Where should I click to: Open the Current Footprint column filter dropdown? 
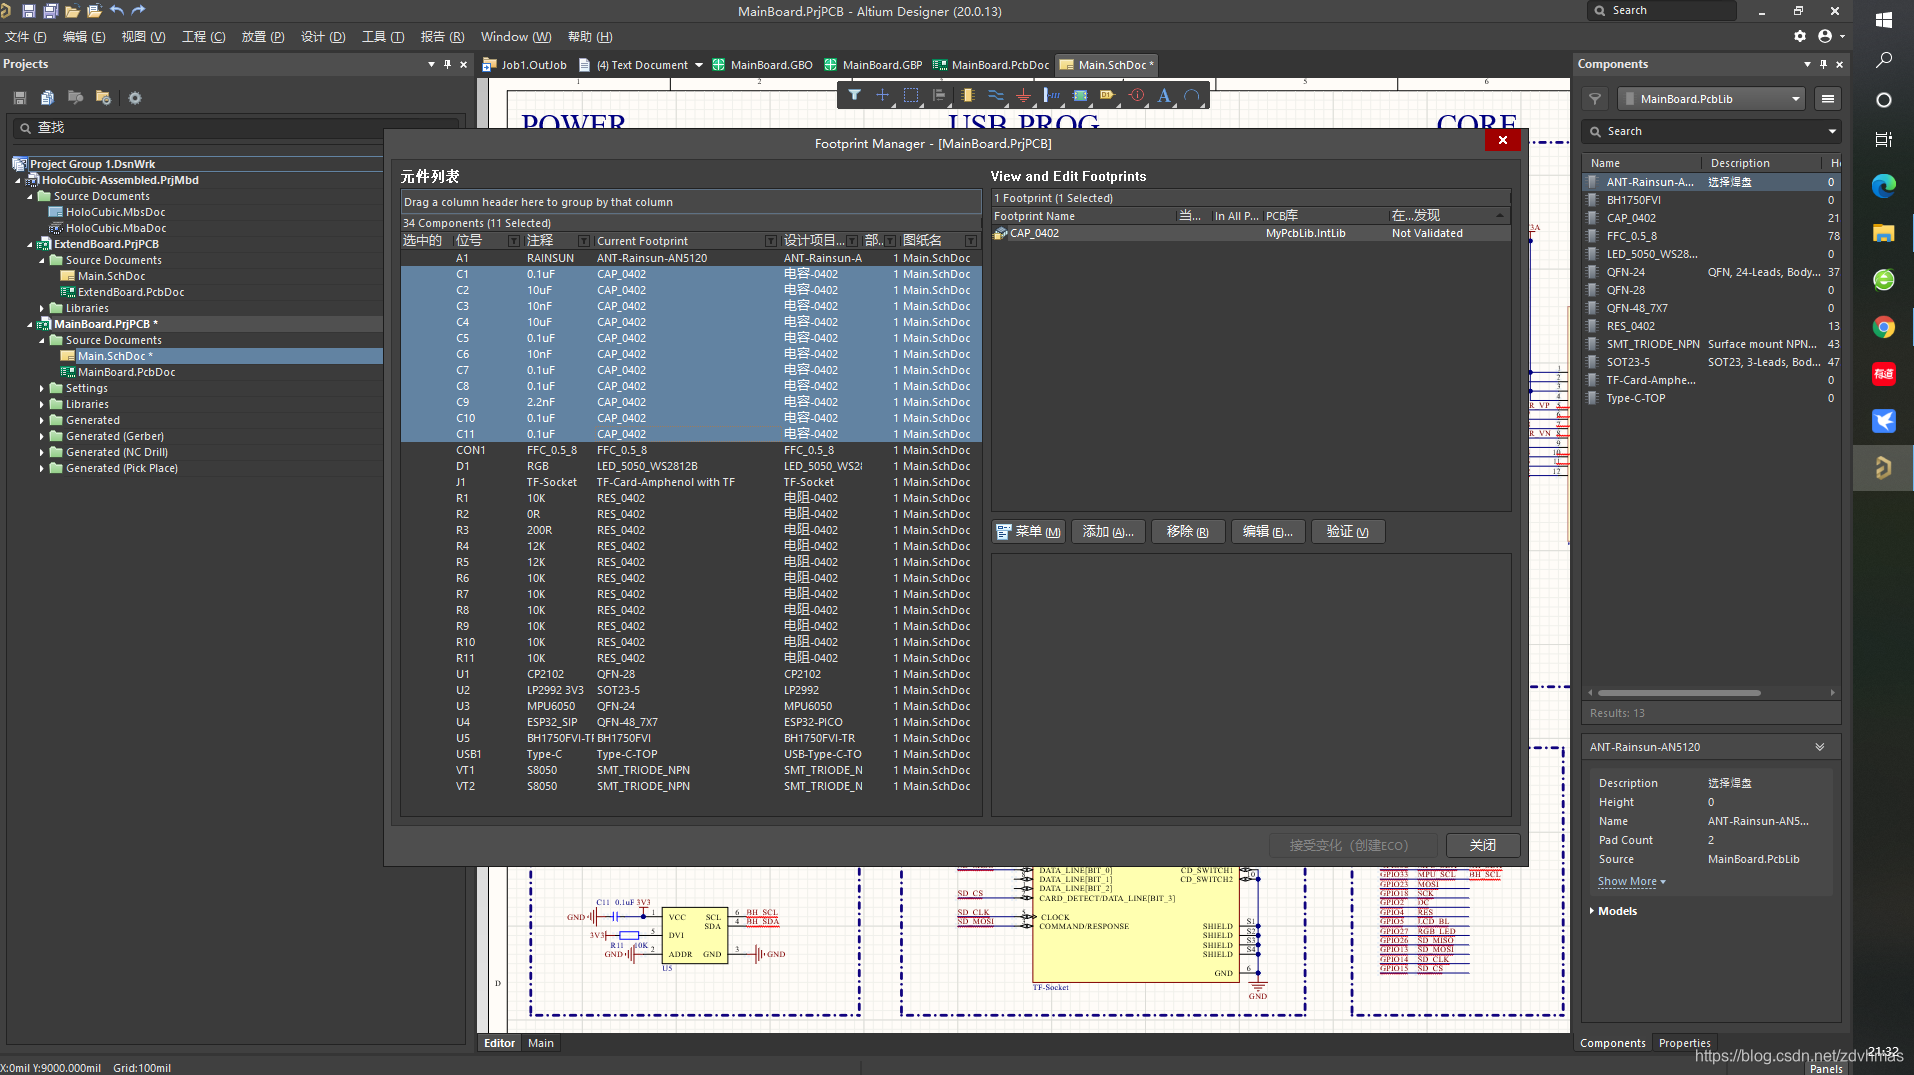point(770,241)
